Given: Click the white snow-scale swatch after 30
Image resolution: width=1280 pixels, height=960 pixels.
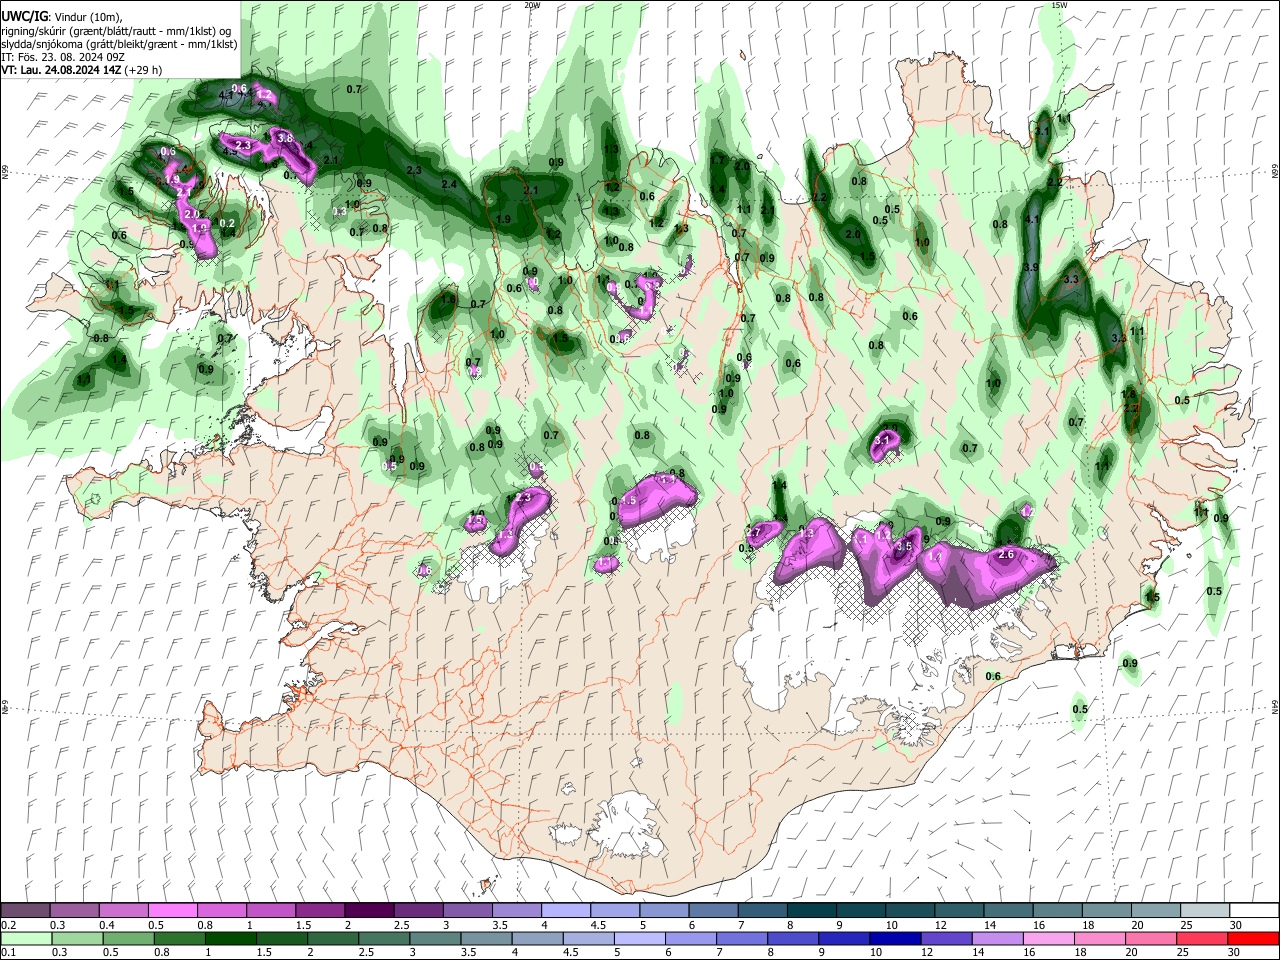Looking at the screenshot, I should pos(1253,911).
